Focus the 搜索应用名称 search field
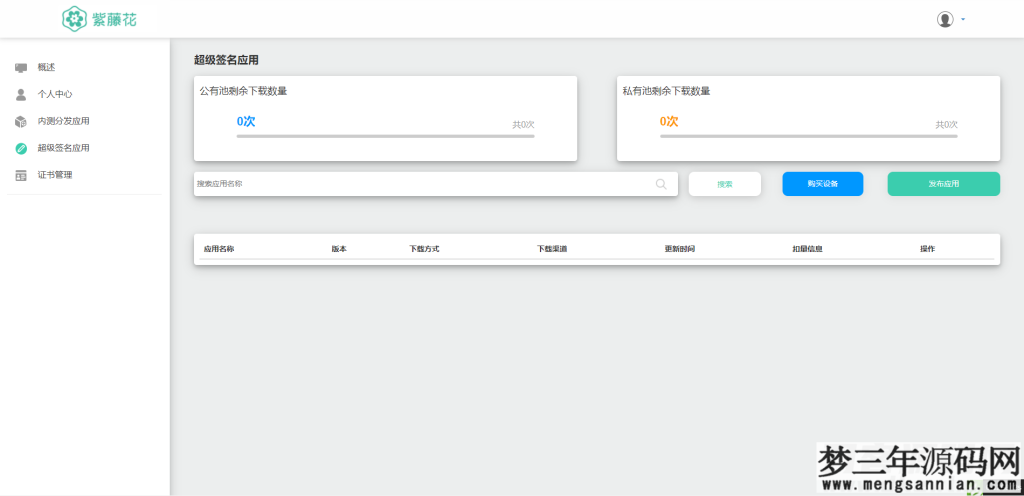1024x496 pixels. click(x=436, y=184)
